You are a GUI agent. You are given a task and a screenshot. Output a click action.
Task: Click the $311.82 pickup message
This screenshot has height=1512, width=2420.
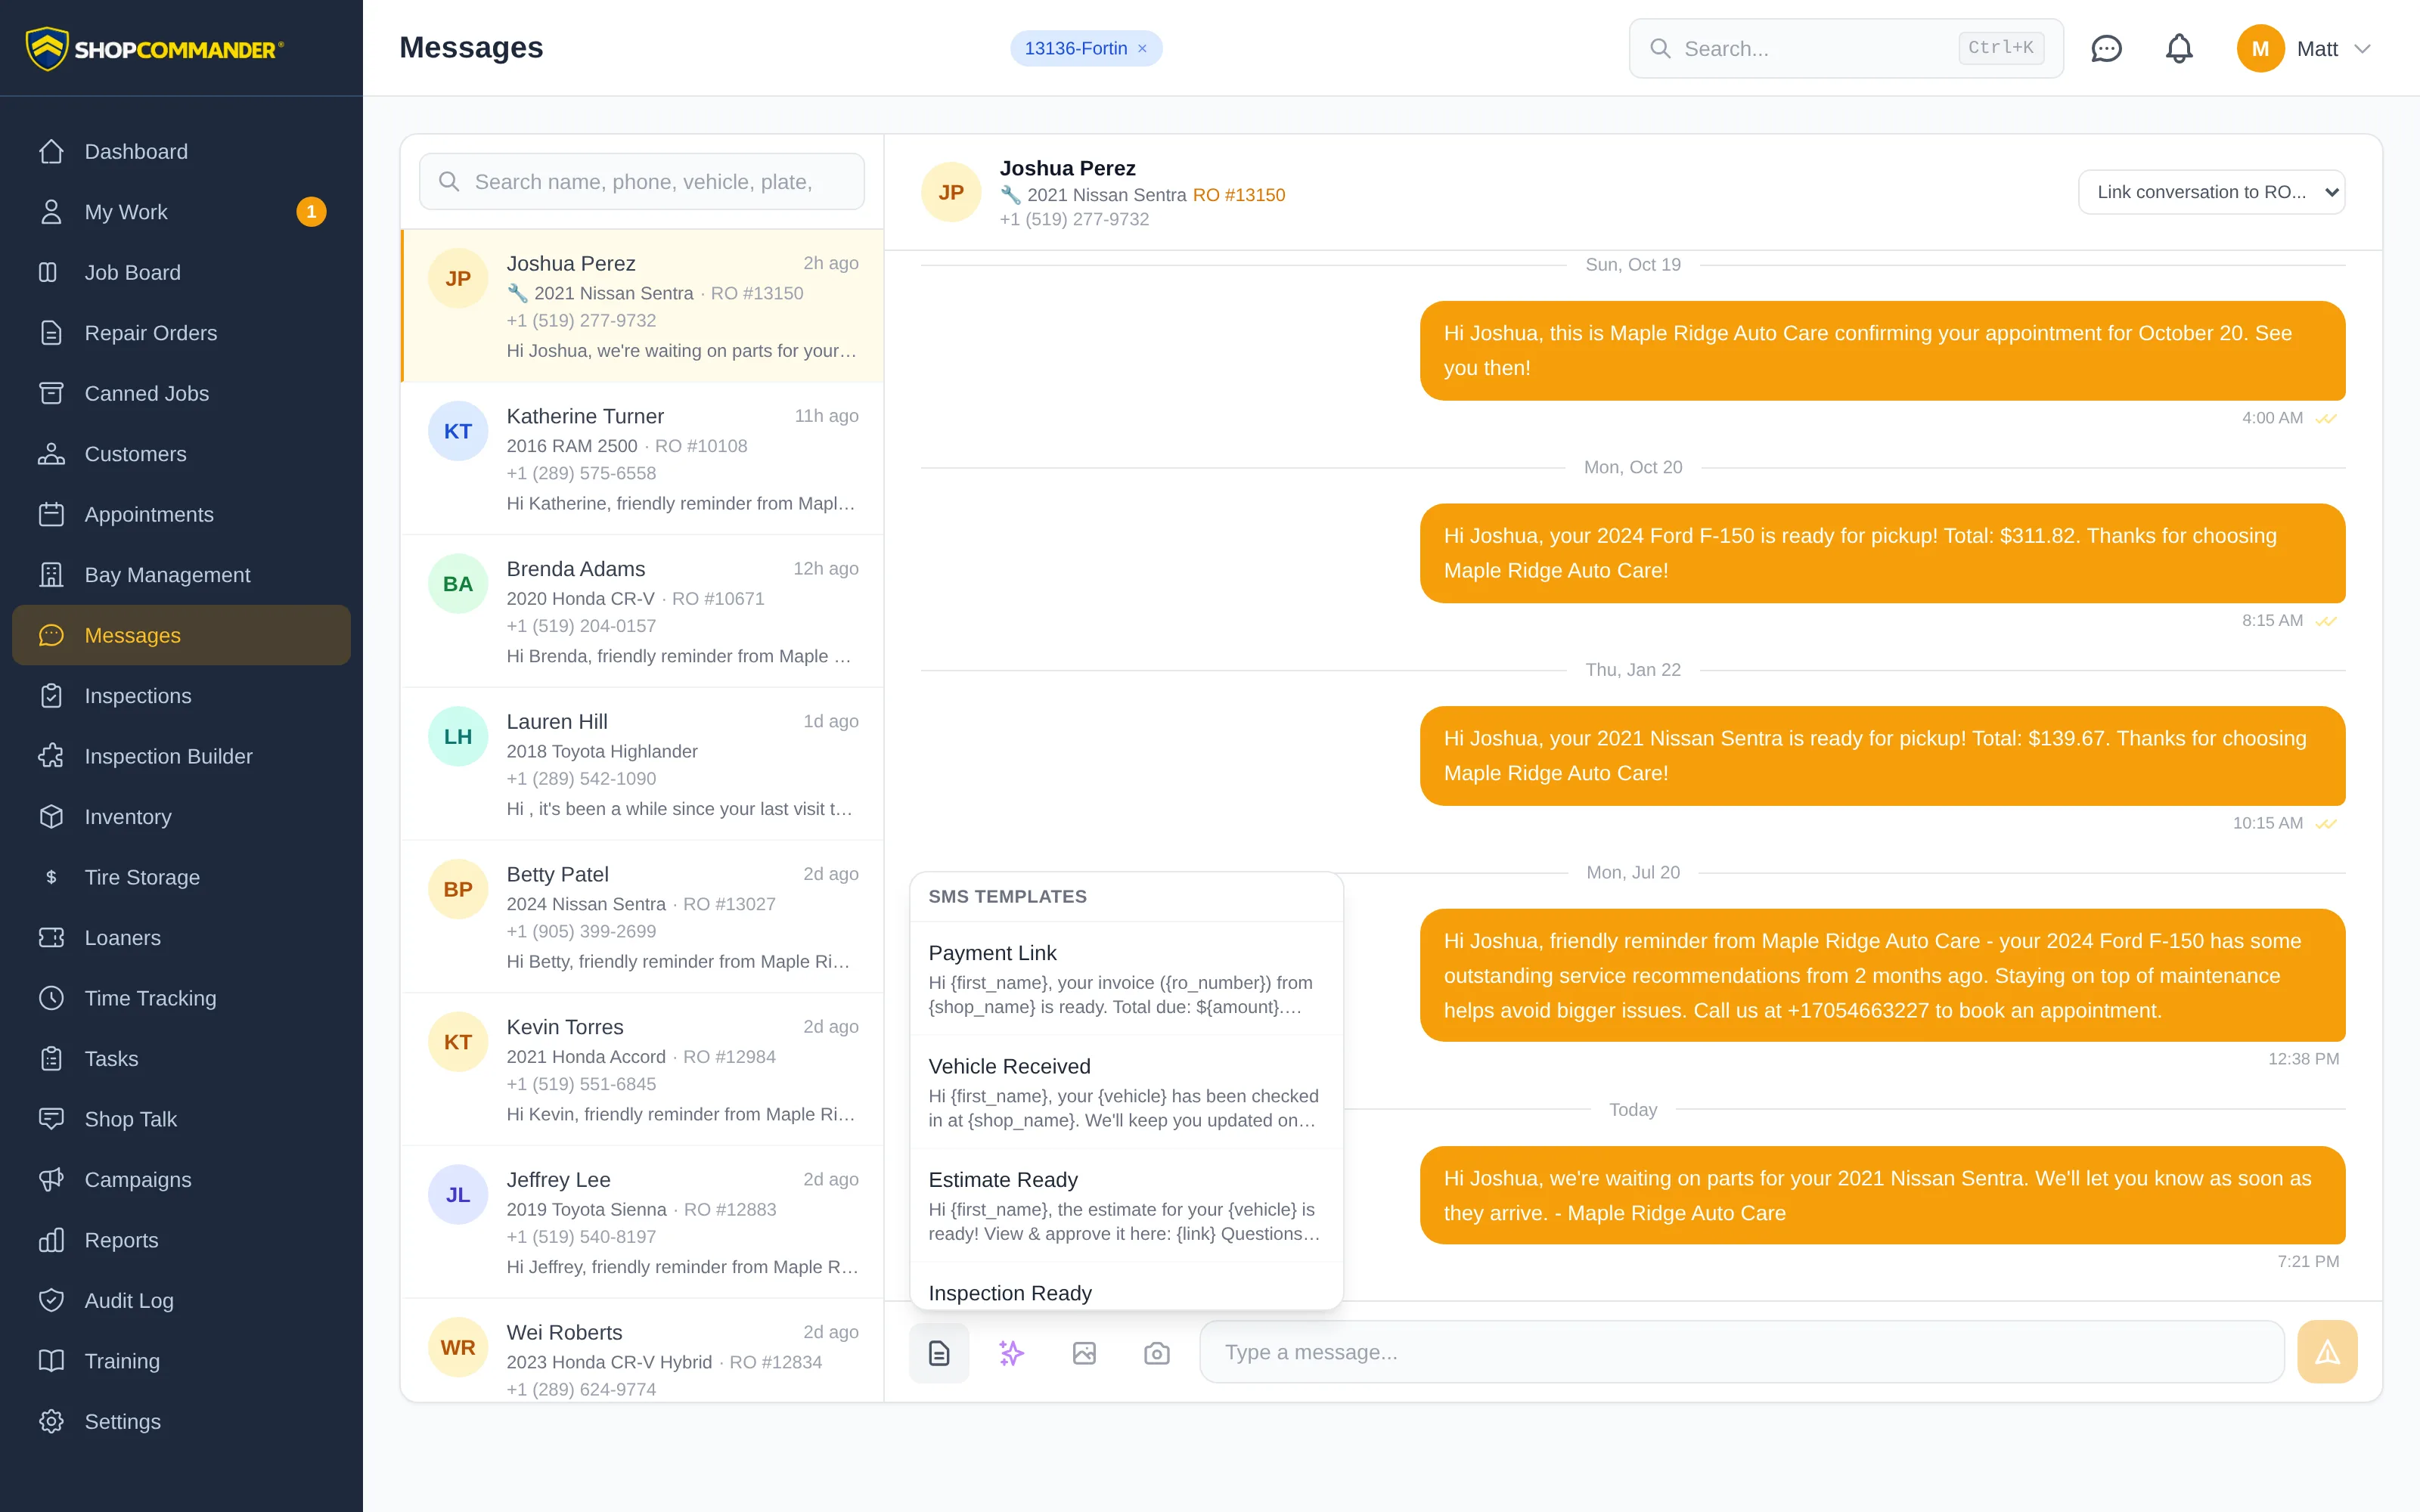pyautogui.click(x=1882, y=553)
